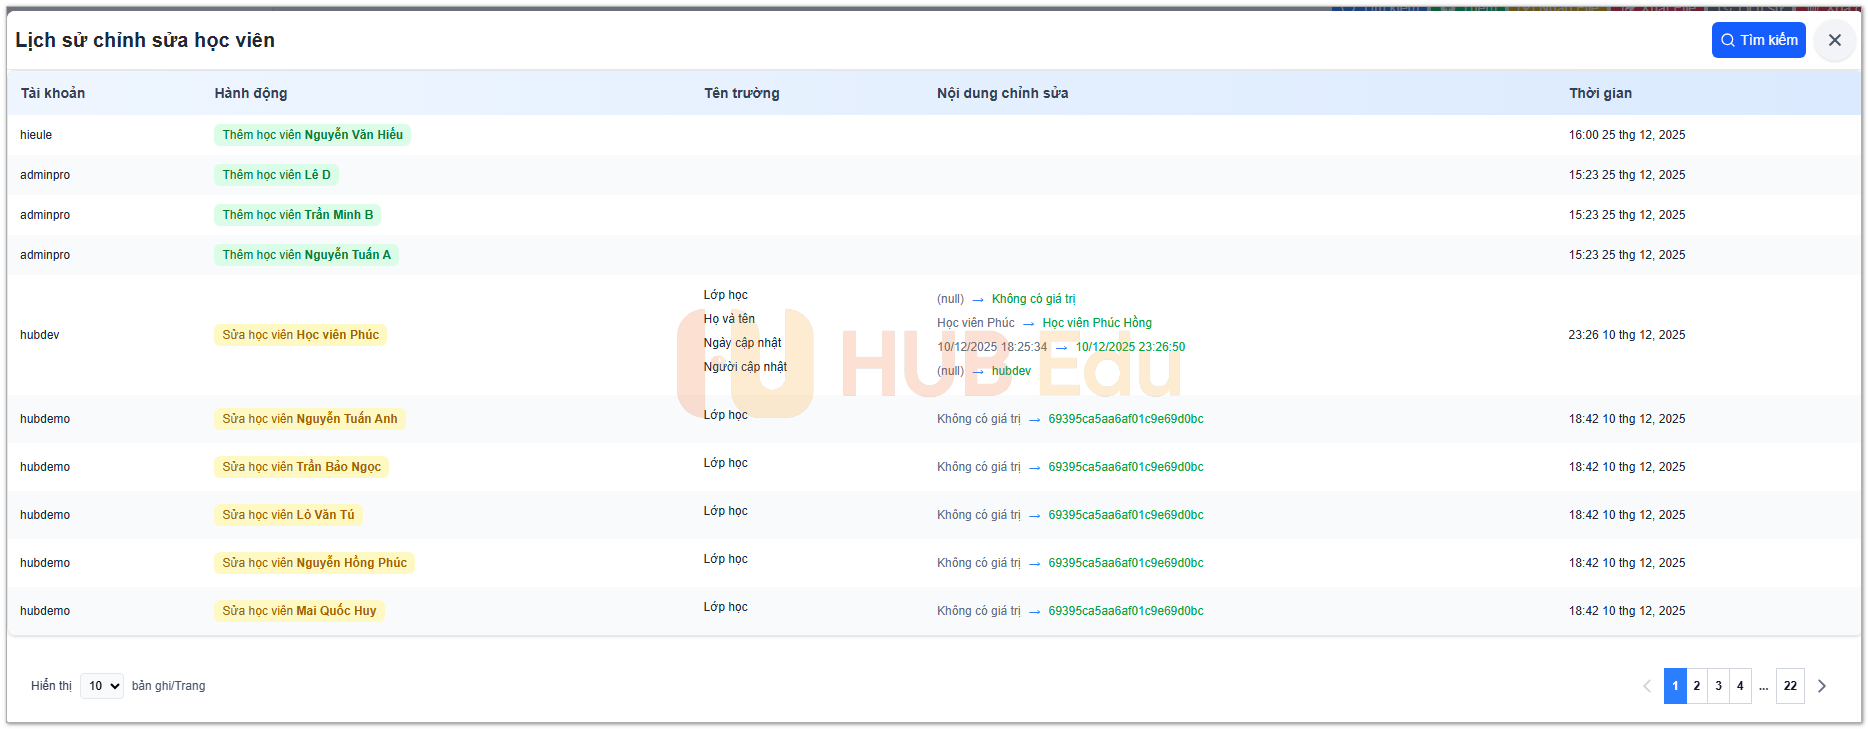The width and height of the screenshot is (1868, 729).
Task: Close the Lịch sử chỉnh sửa dialog
Action: pos(1834,40)
